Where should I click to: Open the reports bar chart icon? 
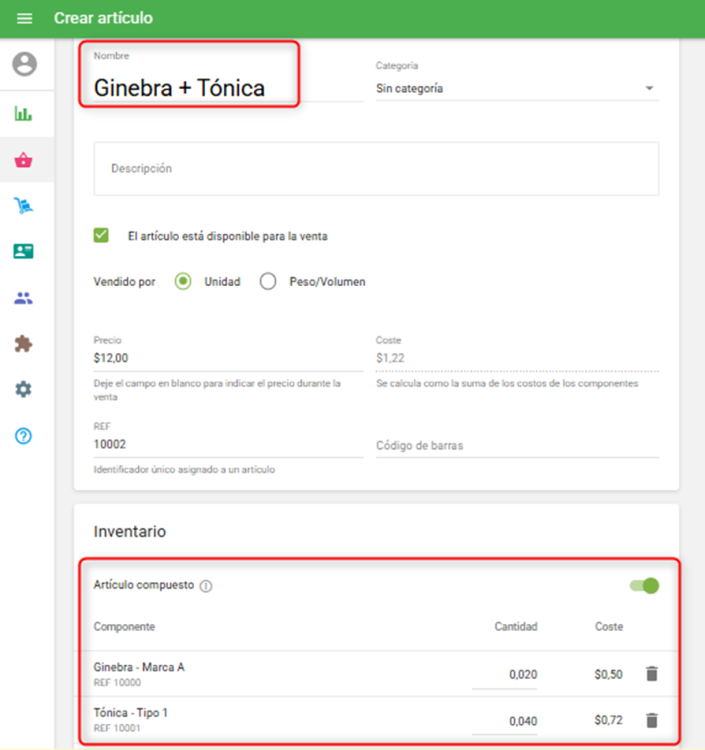[x=24, y=113]
